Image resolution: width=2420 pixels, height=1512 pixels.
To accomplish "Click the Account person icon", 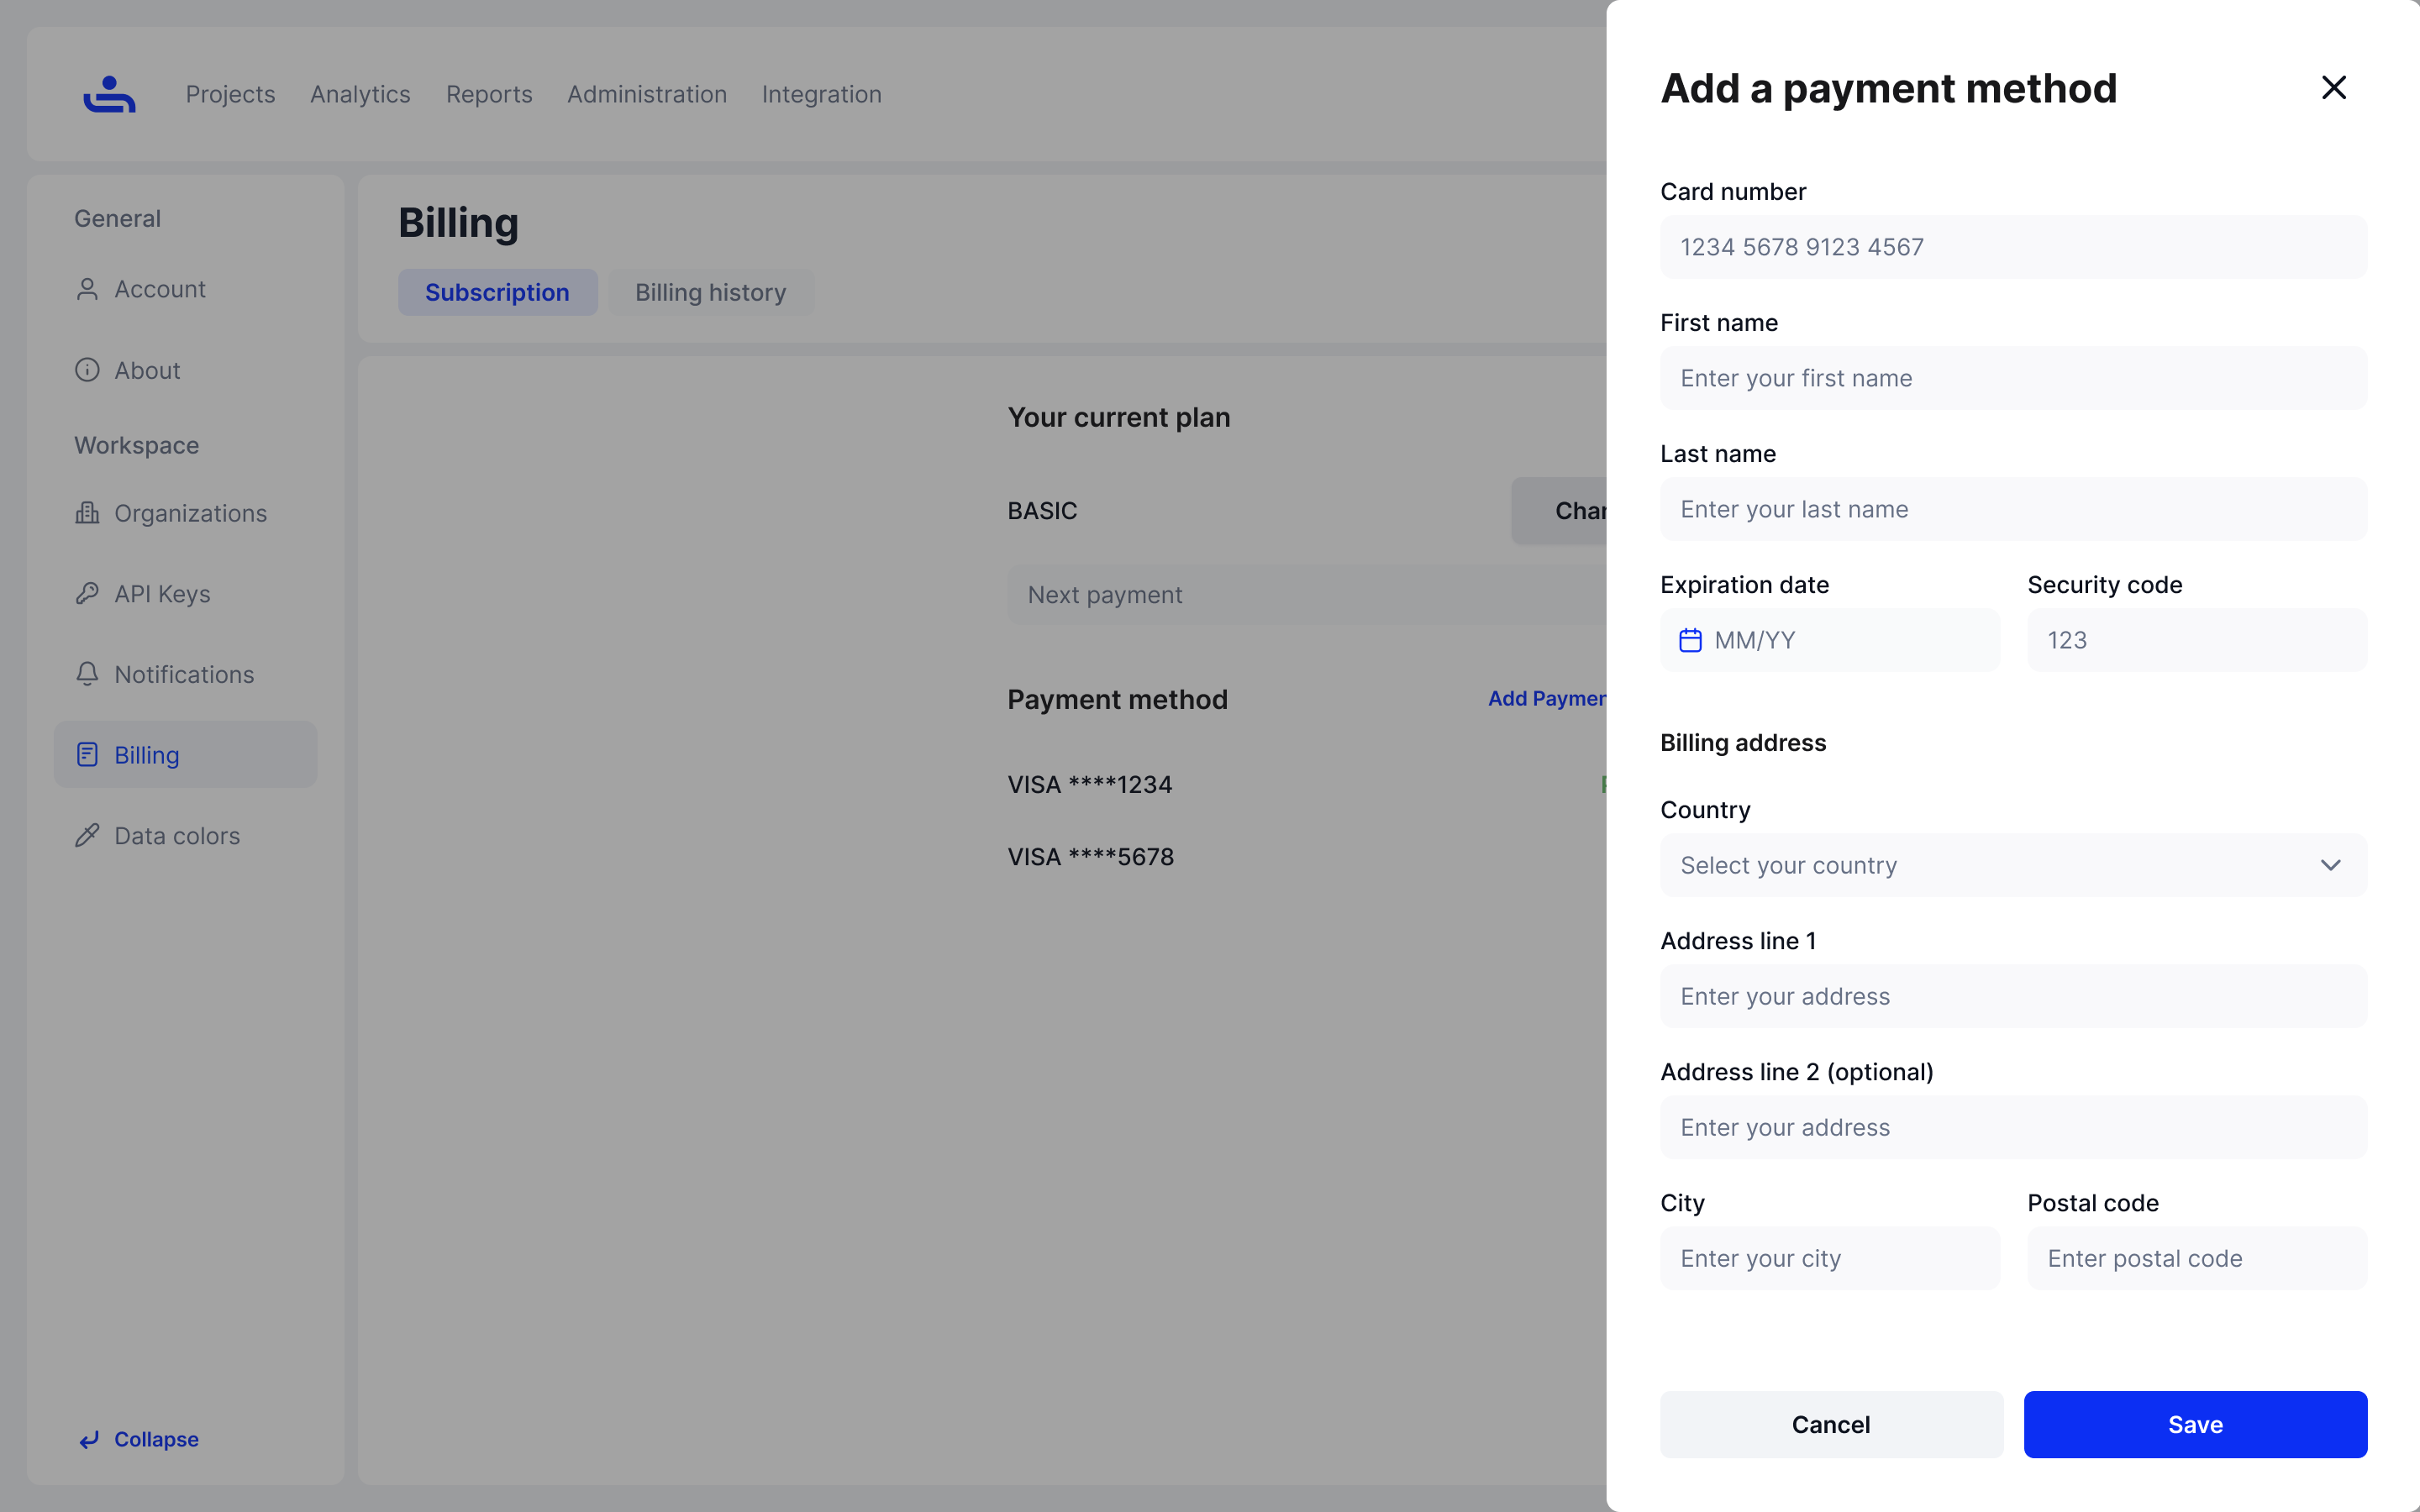I will point(87,289).
